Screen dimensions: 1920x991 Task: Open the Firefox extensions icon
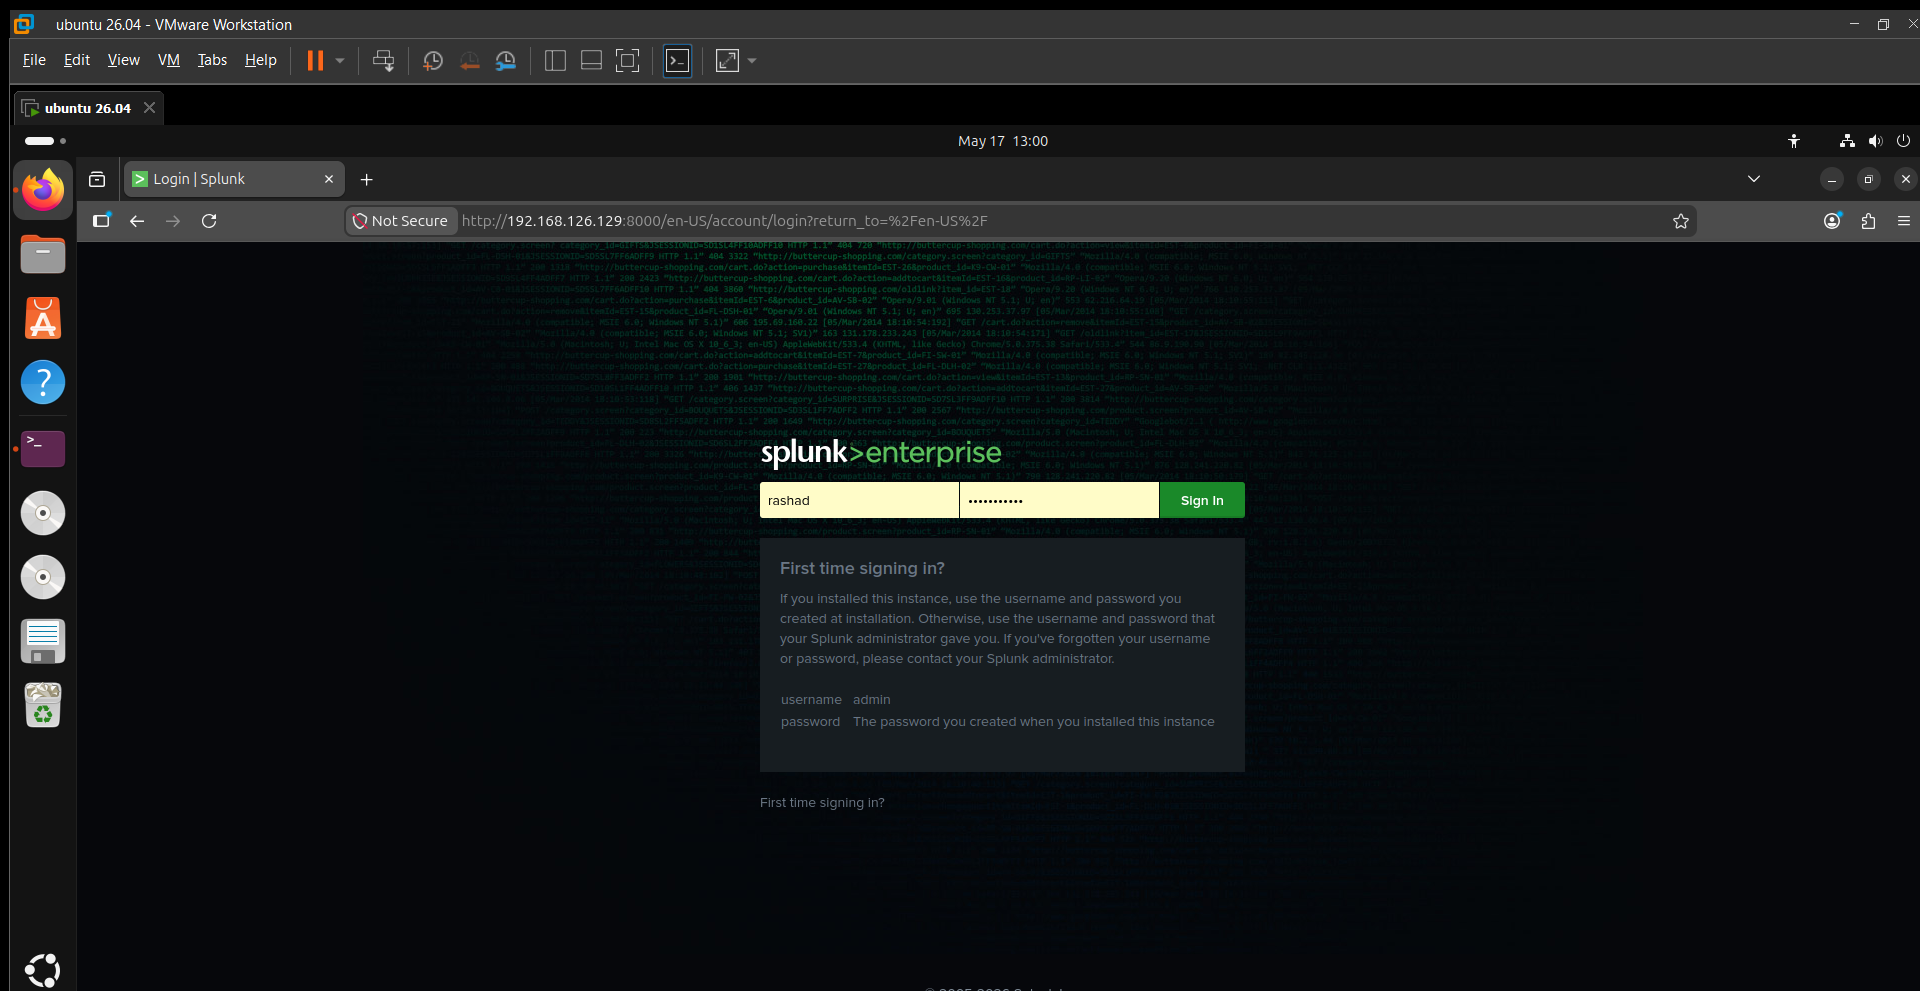(x=1868, y=221)
